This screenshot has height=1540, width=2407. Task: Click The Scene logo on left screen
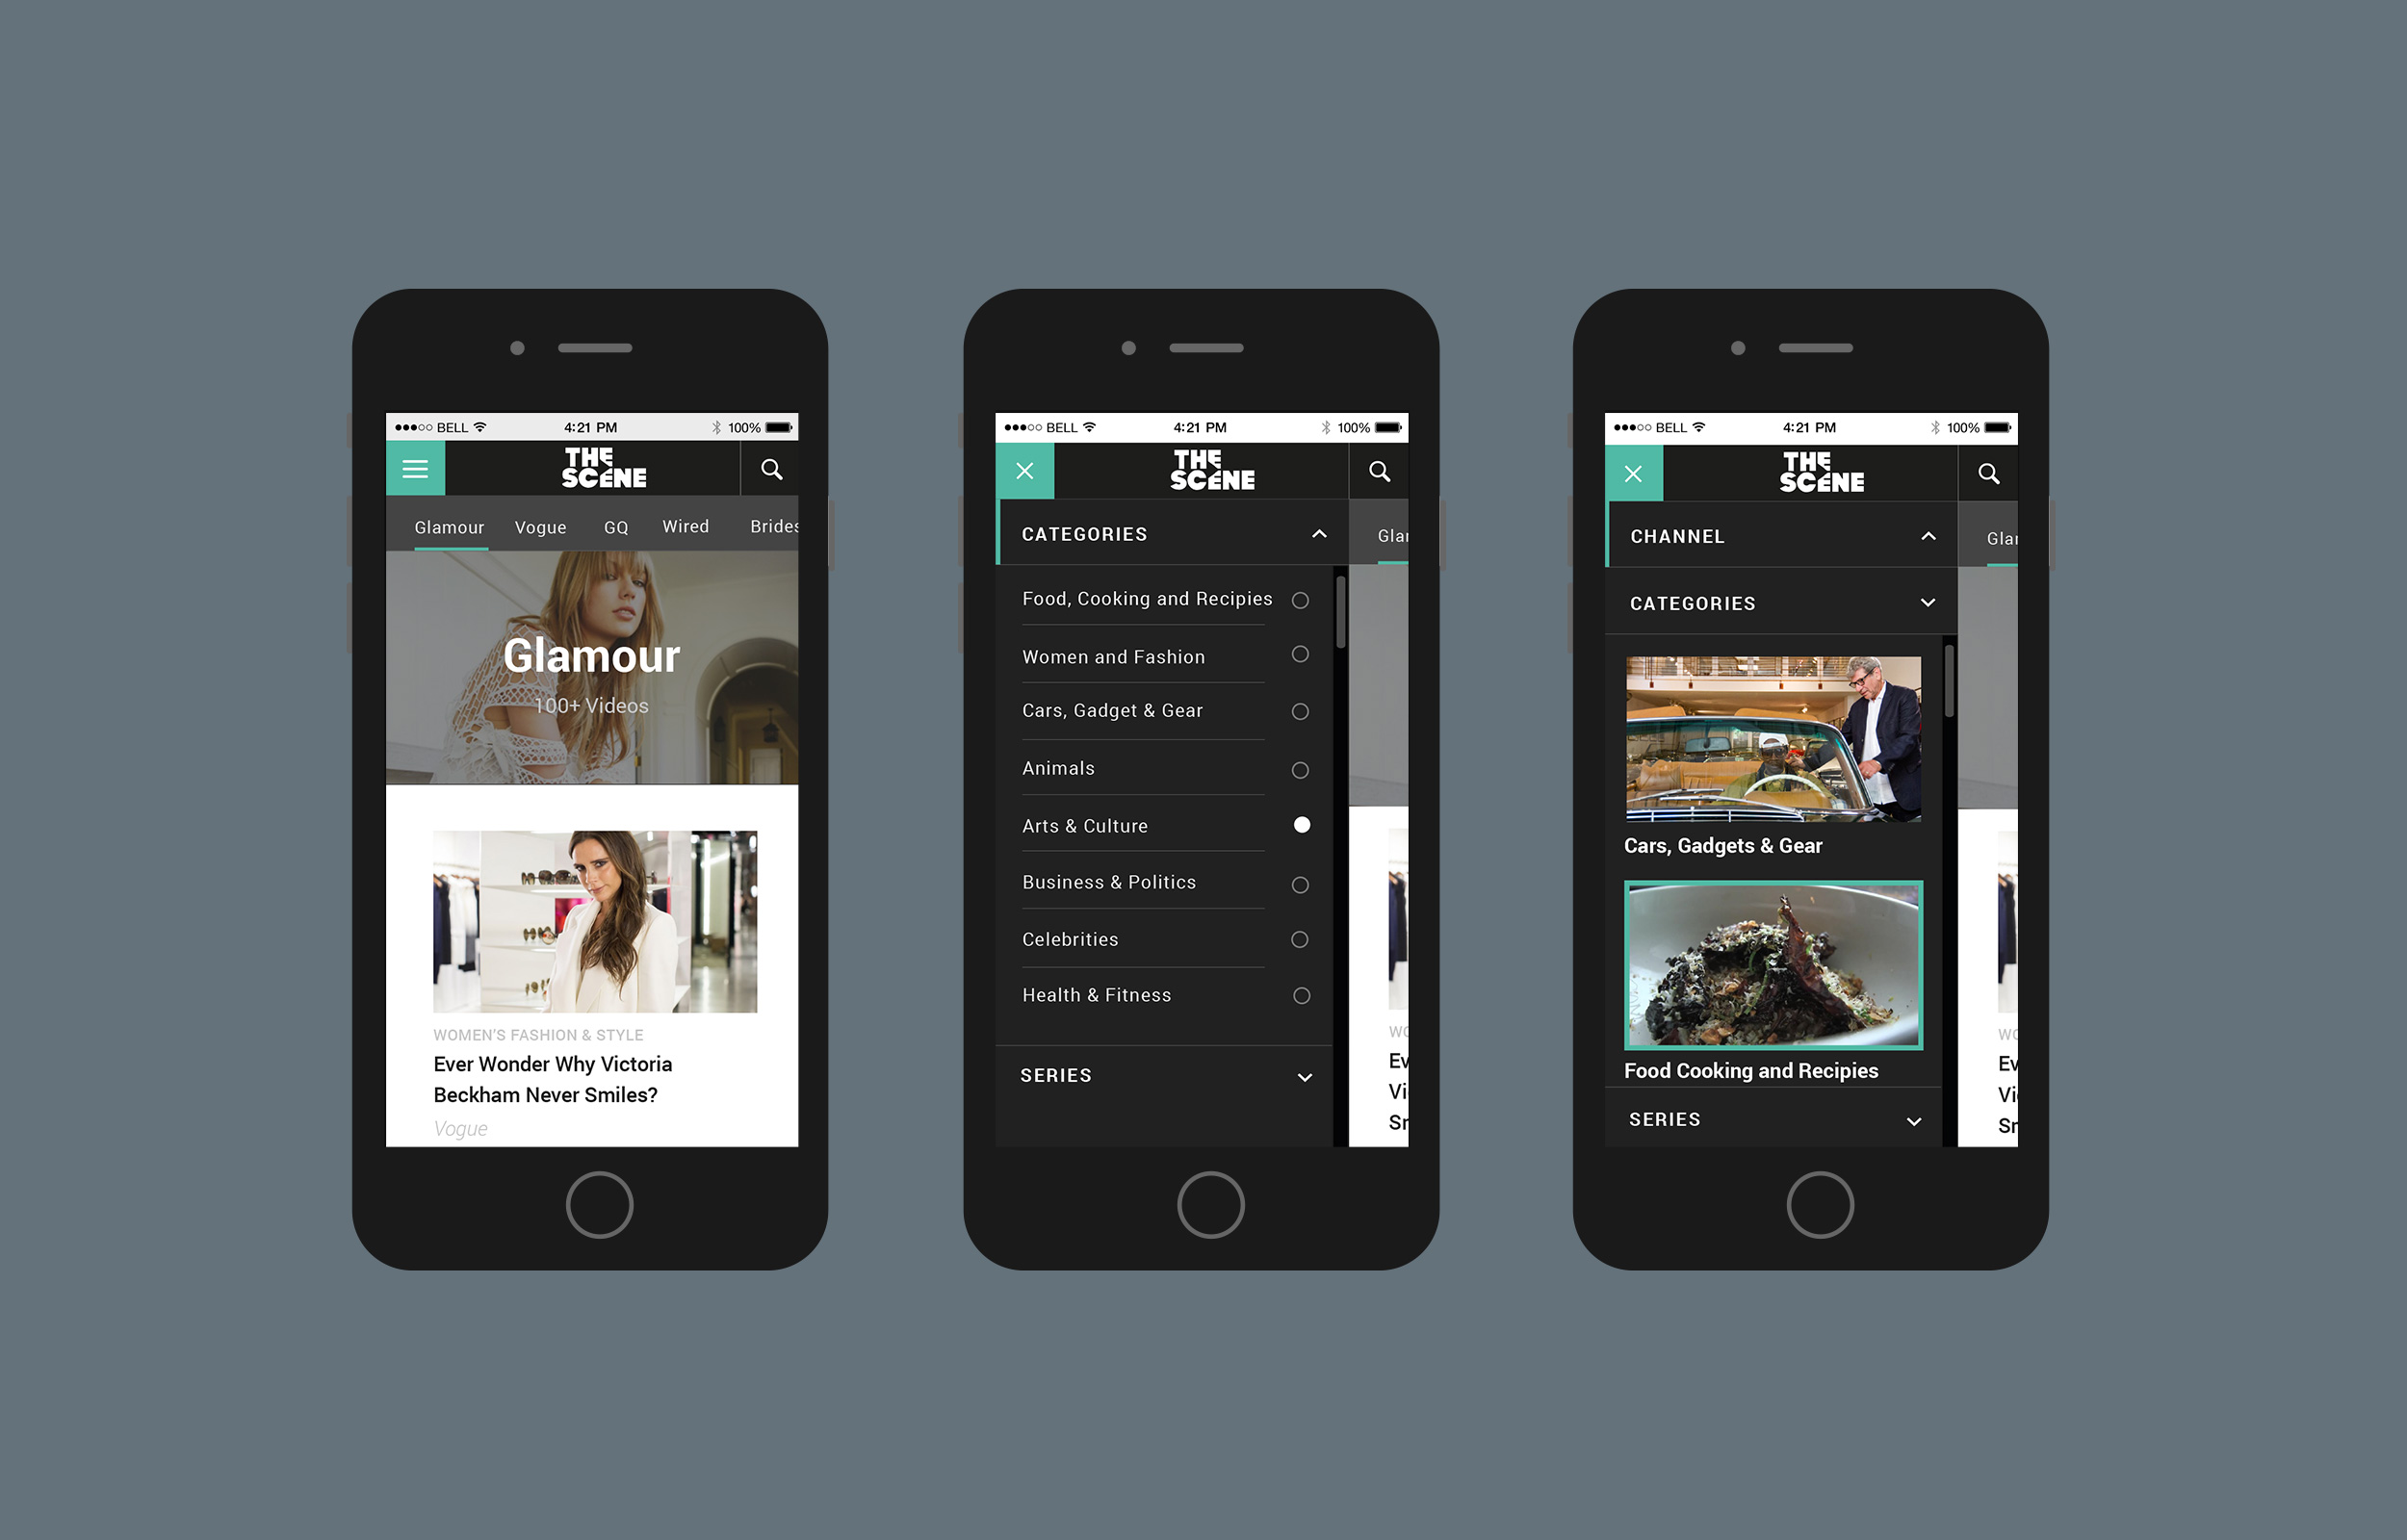point(595,472)
